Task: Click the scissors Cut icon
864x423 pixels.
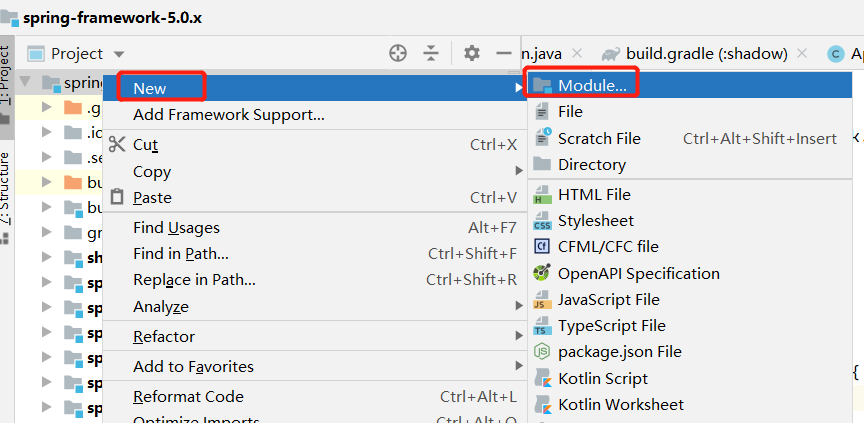Action: coord(117,144)
